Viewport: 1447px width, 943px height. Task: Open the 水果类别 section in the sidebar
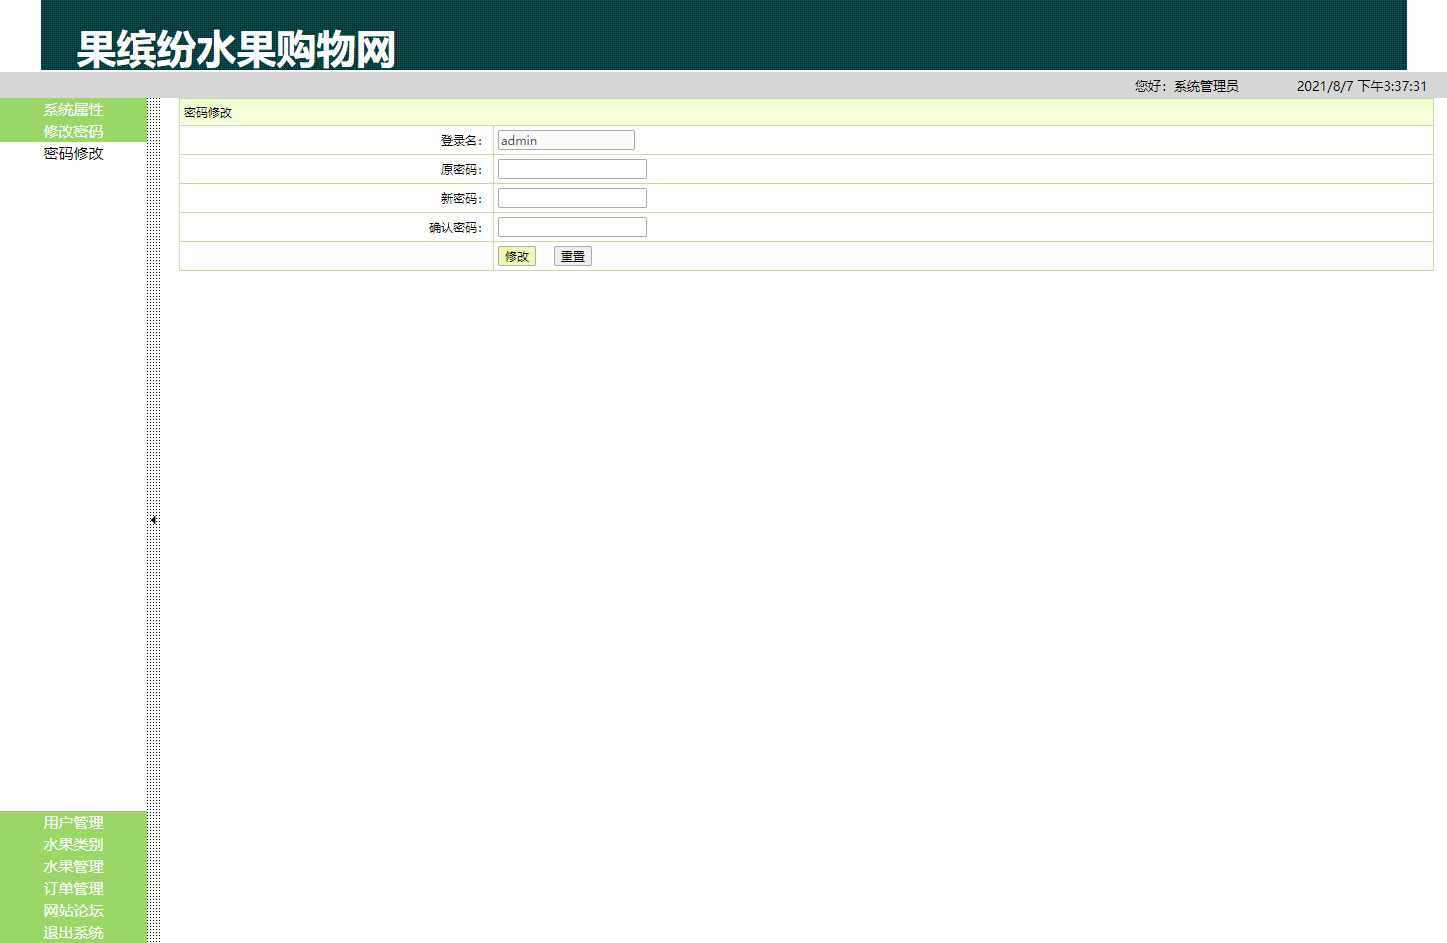(71, 844)
